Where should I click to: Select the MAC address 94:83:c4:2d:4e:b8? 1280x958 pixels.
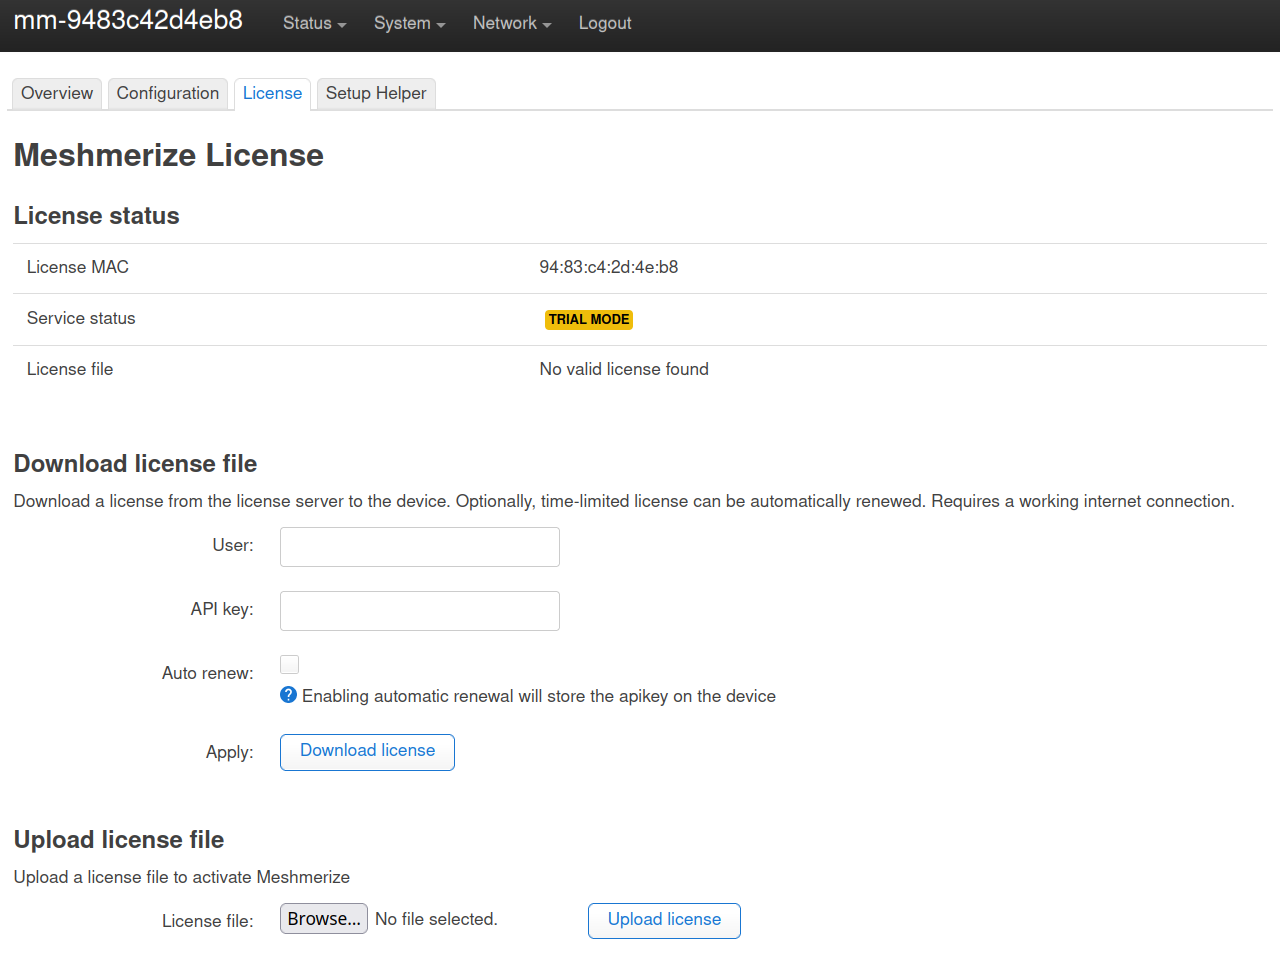[x=609, y=267]
